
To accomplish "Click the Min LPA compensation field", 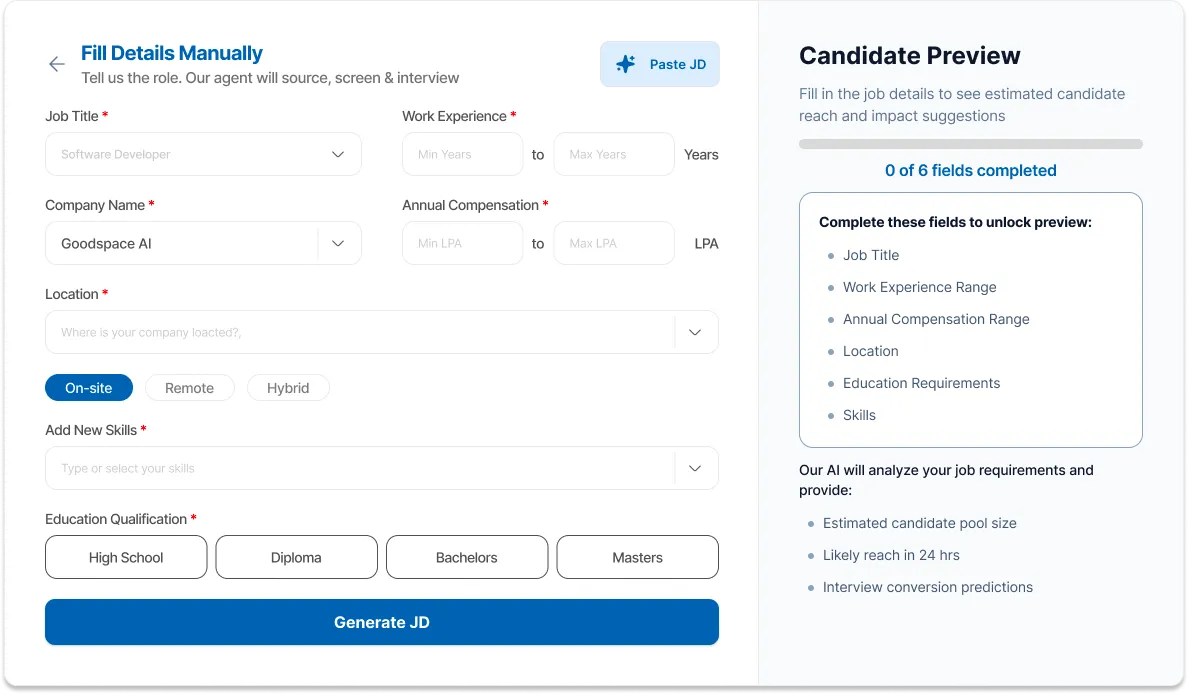I will (462, 243).
